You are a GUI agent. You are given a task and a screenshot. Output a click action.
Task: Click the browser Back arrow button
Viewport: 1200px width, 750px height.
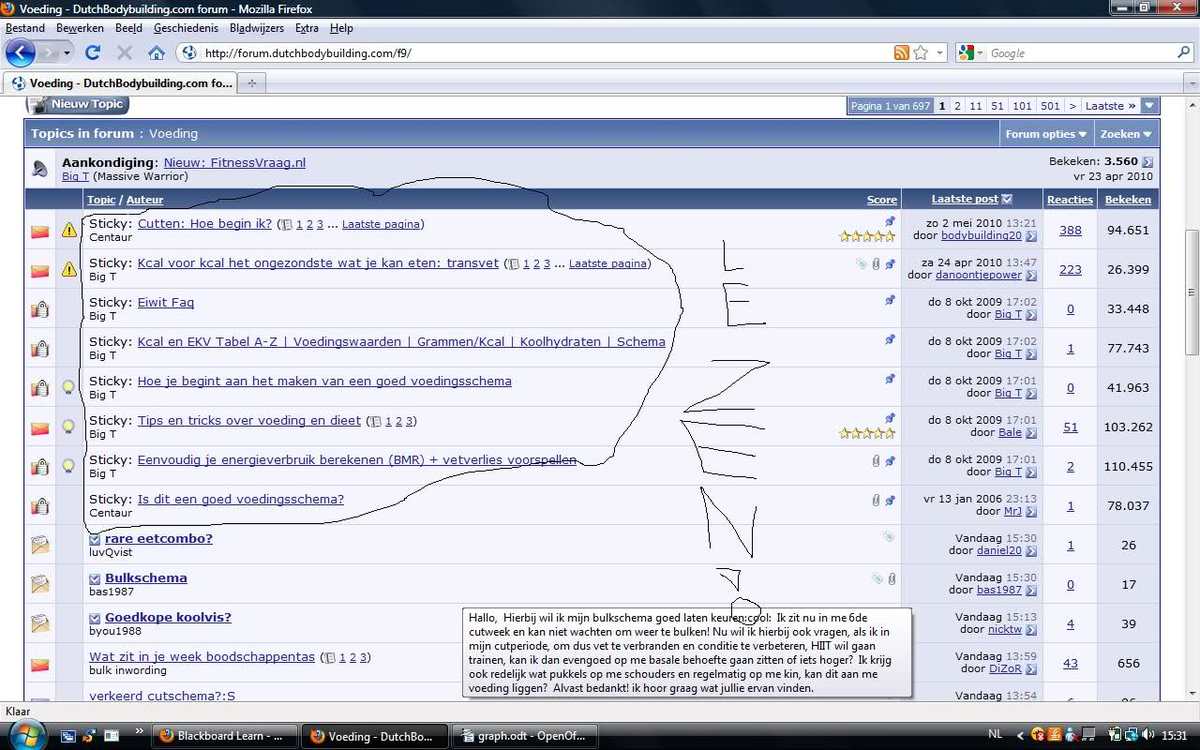click(x=21, y=53)
